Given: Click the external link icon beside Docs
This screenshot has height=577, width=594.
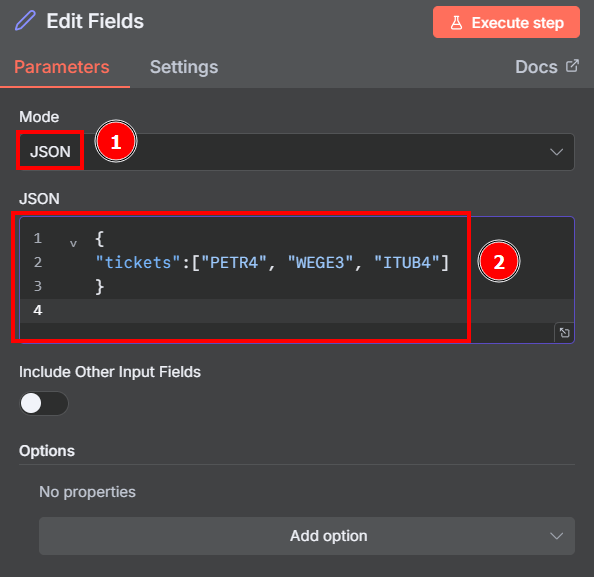Looking at the screenshot, I should pos(572,66).
